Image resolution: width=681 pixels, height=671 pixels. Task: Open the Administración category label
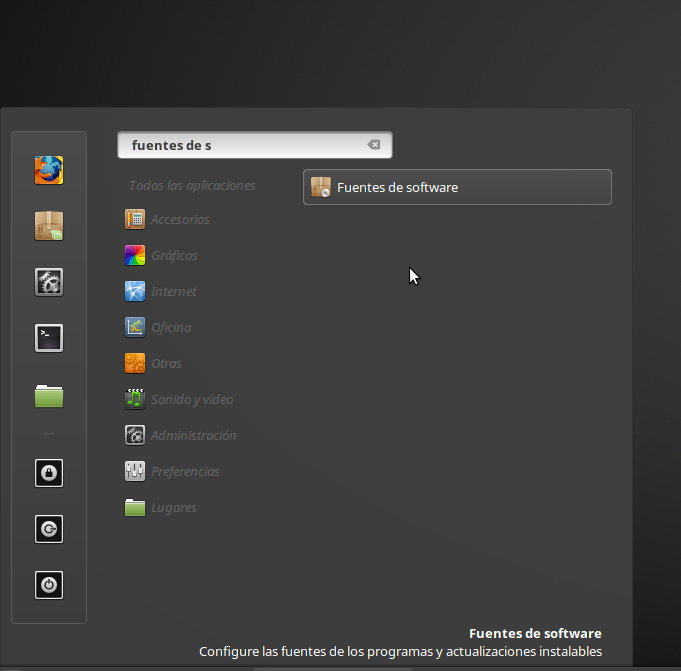tap(194, 436)
